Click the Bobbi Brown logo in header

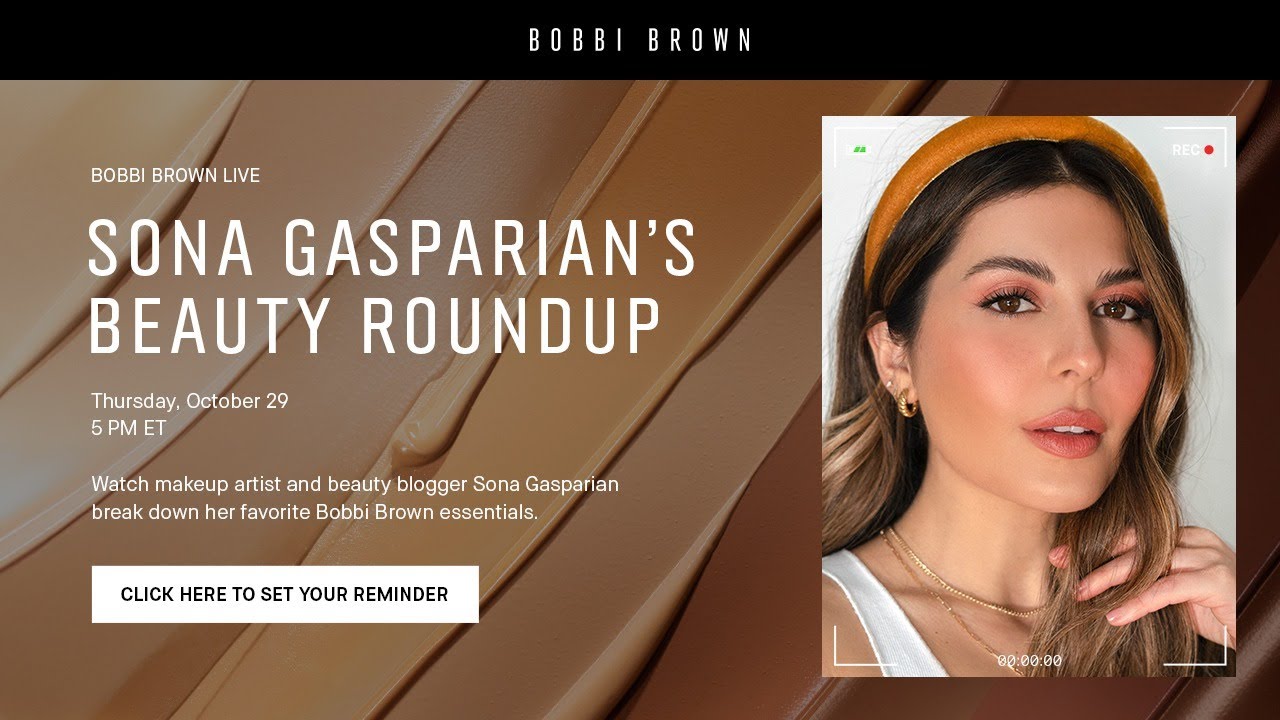(640, 40)
